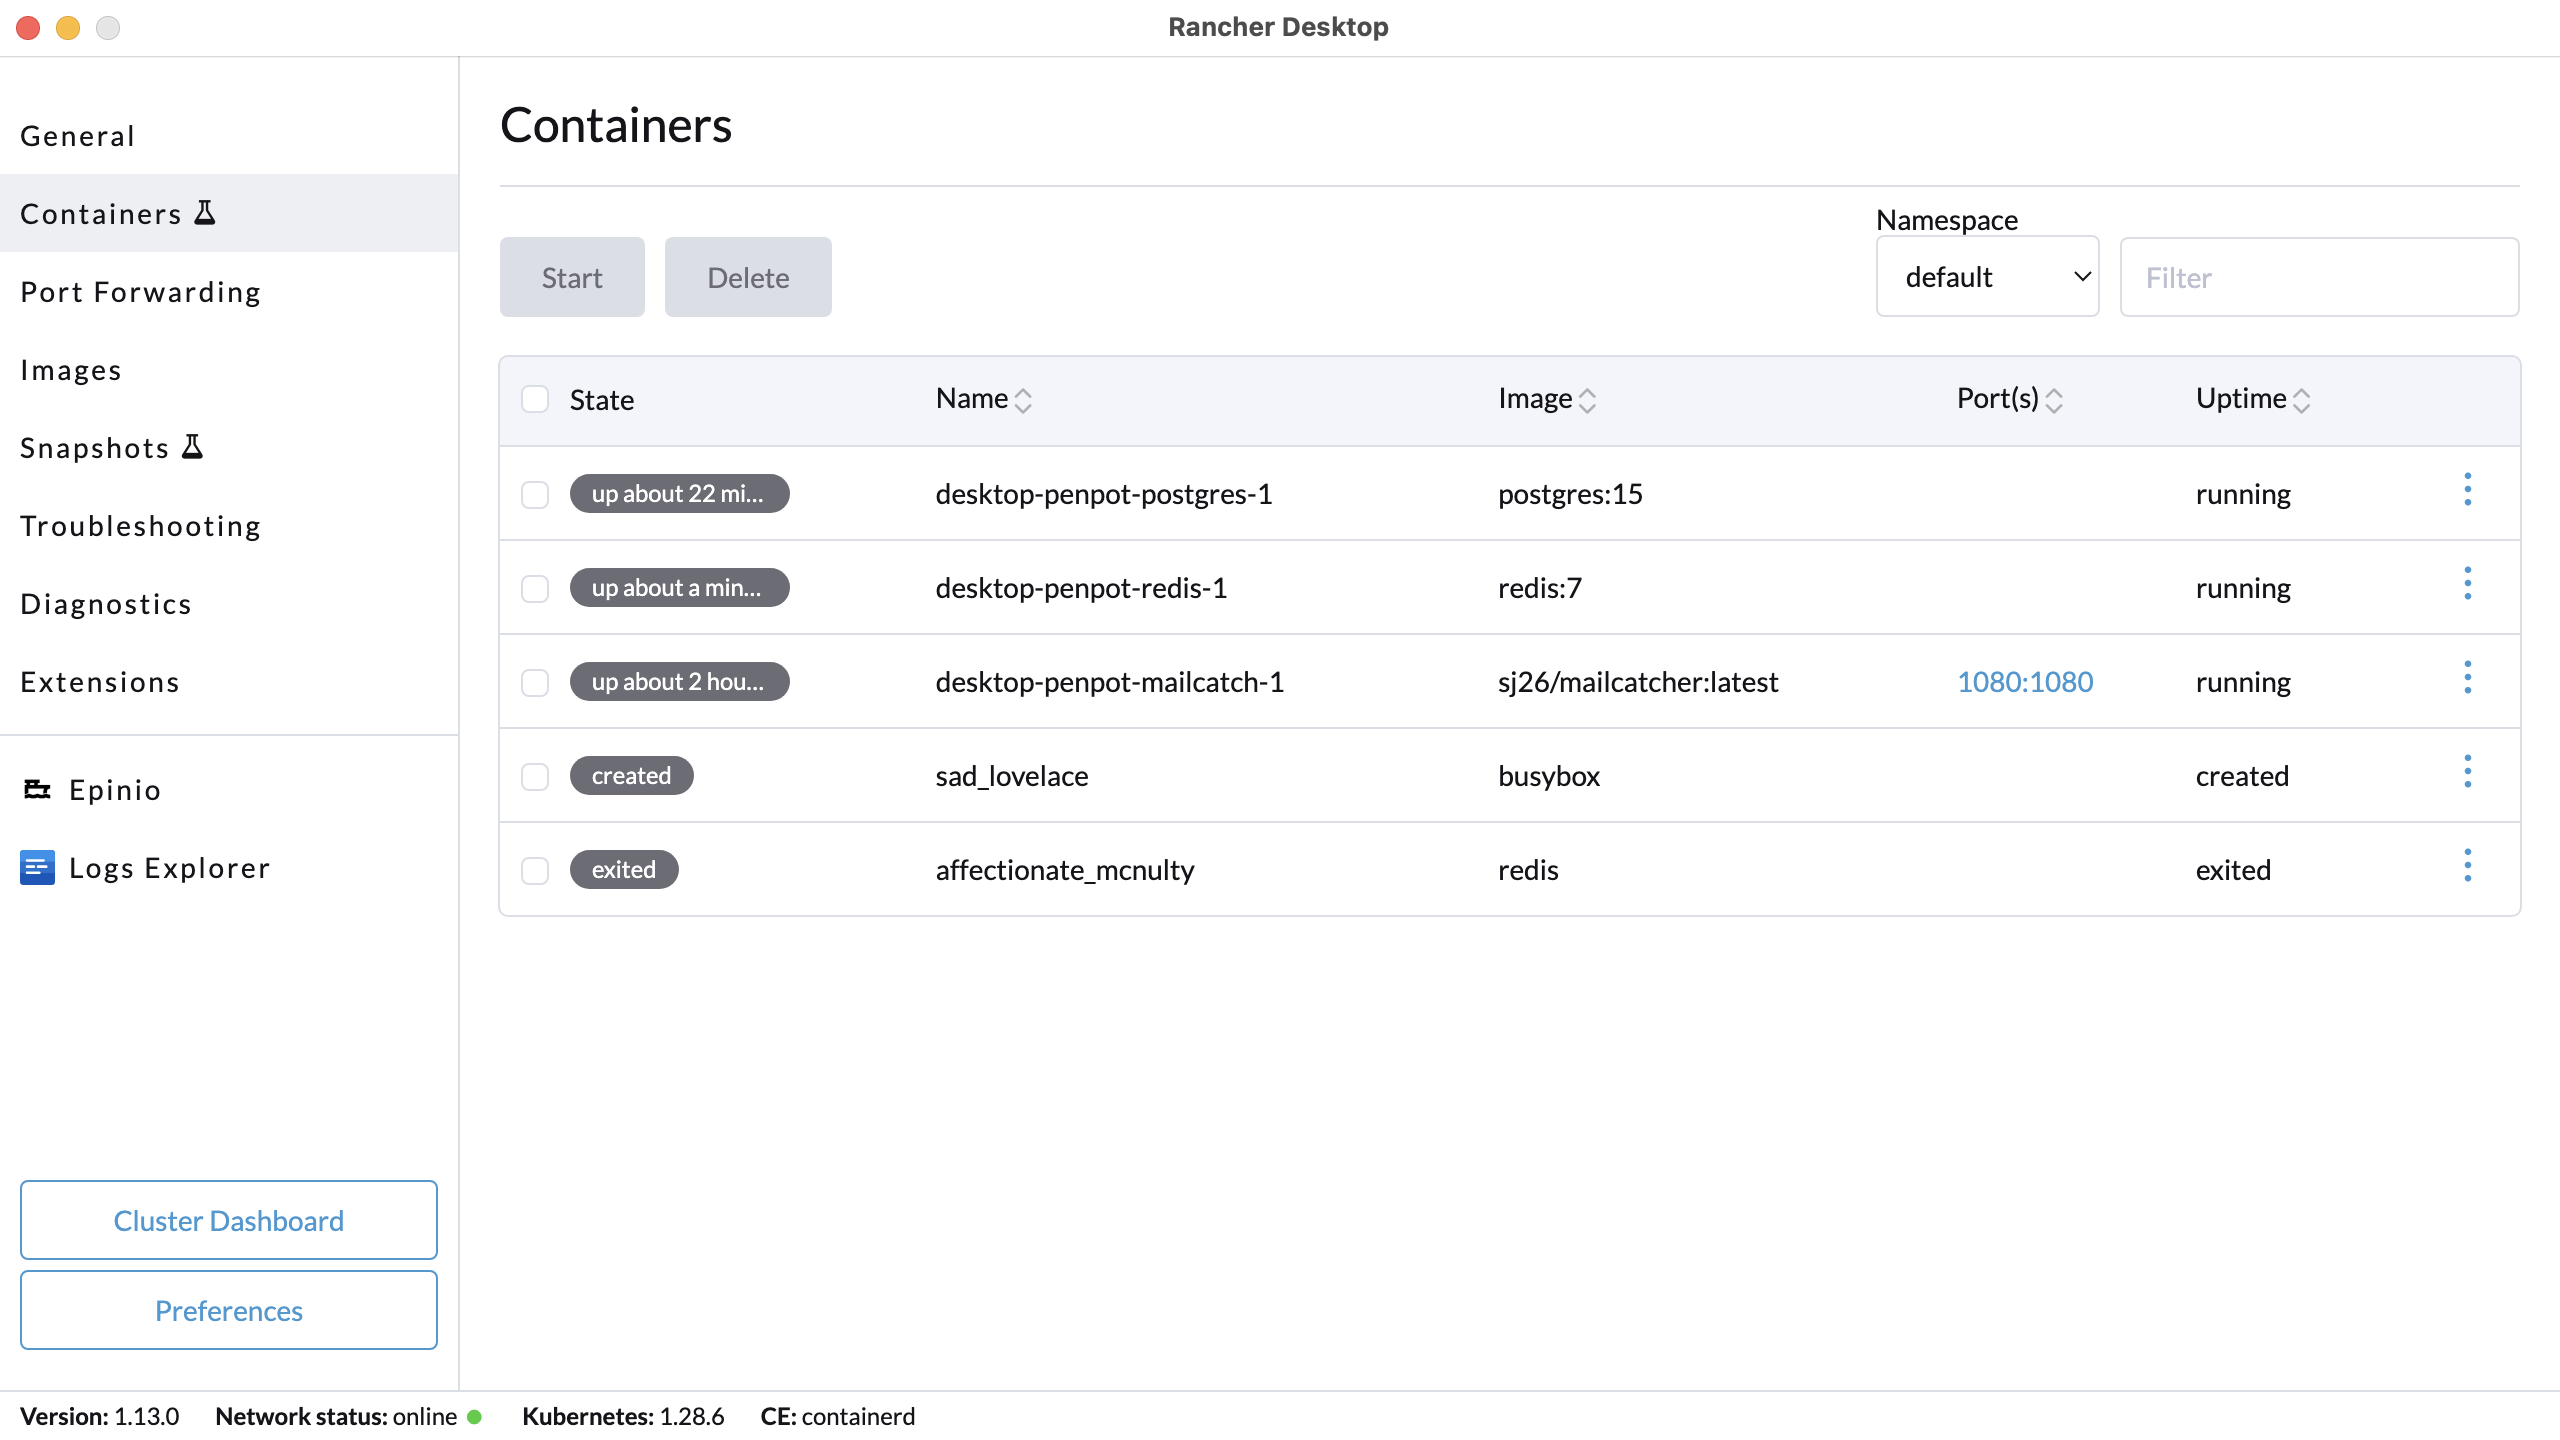Click the experimental flask icon beside Containers

tap(205, 213)
